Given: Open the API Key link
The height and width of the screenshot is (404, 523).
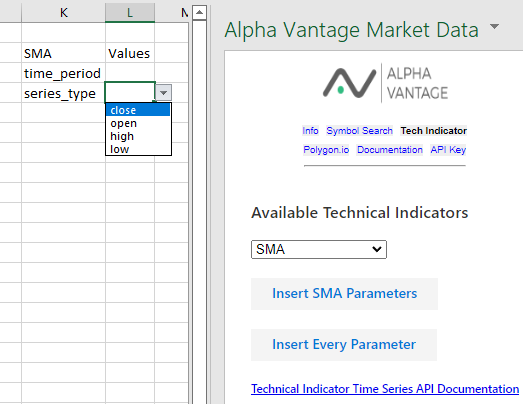Looking at the screenshot, I should (x=448, y=150).
